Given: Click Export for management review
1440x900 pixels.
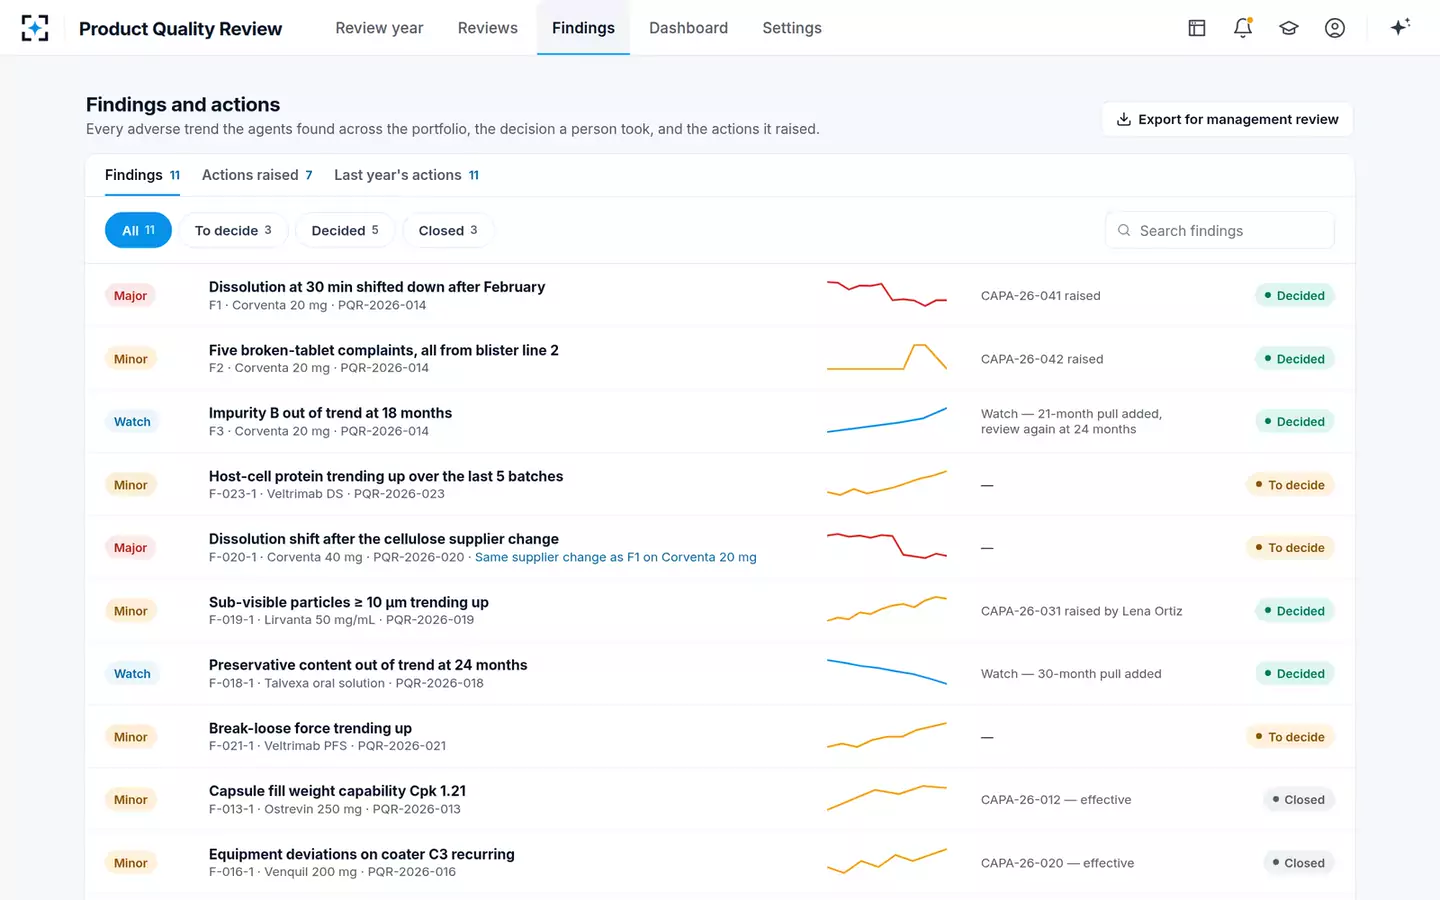Looking at the screenshot, I should (1227, 119).
